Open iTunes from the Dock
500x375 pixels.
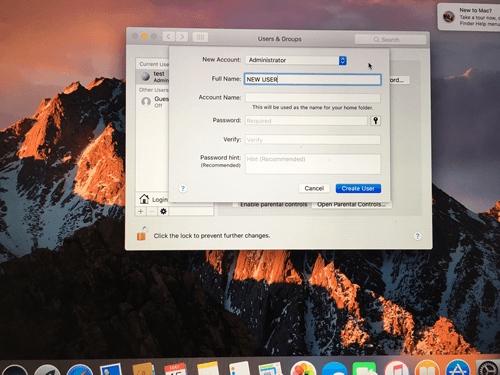397,369
